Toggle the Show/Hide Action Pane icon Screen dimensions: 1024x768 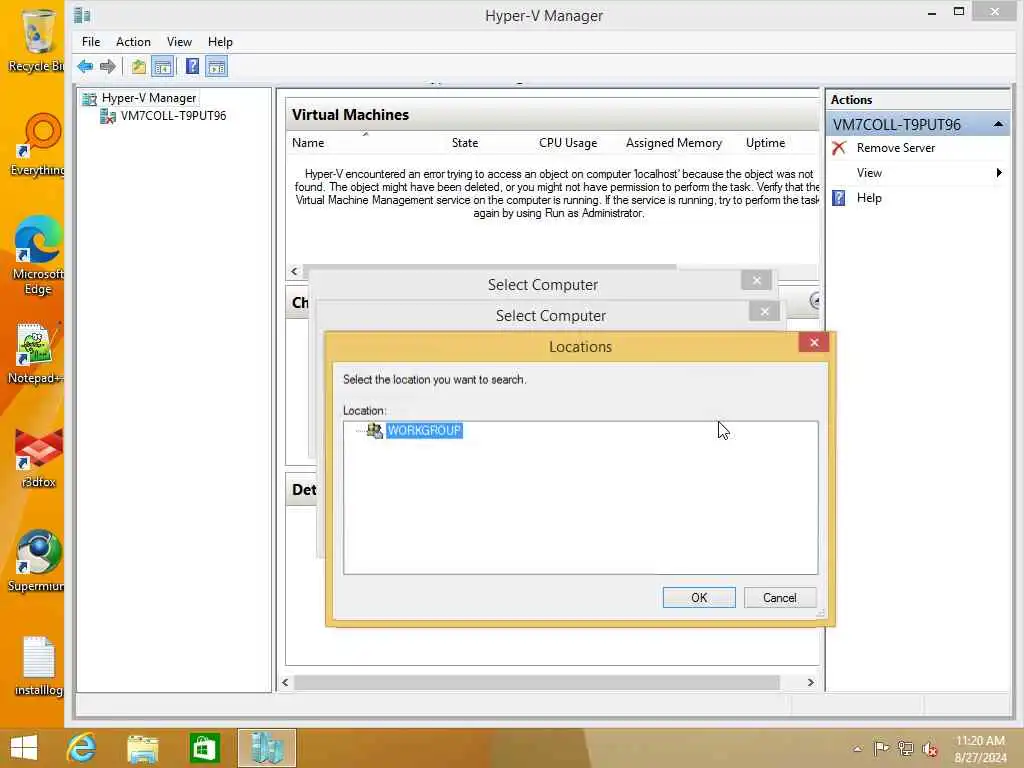pyautogui.click(x=216, y=66)
